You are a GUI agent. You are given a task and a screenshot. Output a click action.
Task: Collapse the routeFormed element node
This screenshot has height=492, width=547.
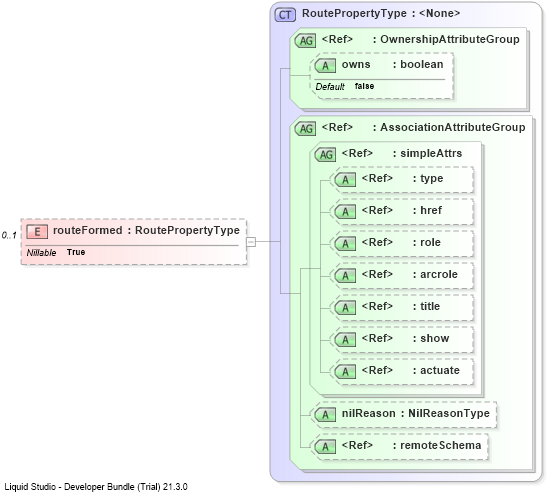tap(251, 241)
